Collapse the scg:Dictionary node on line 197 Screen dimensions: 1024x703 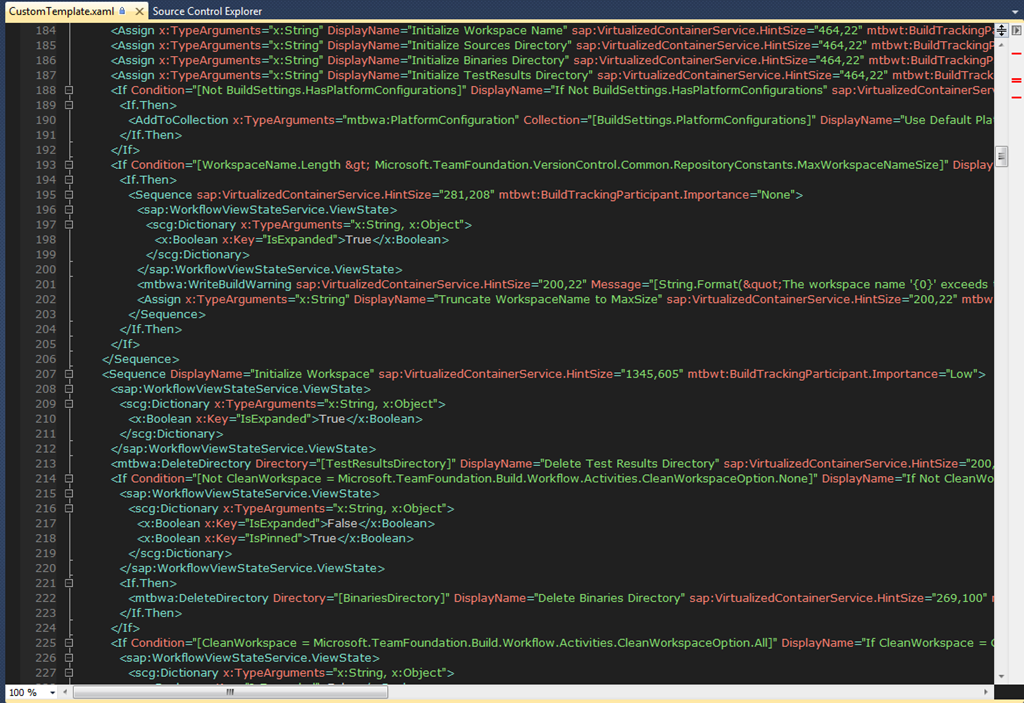click(69, 225)
